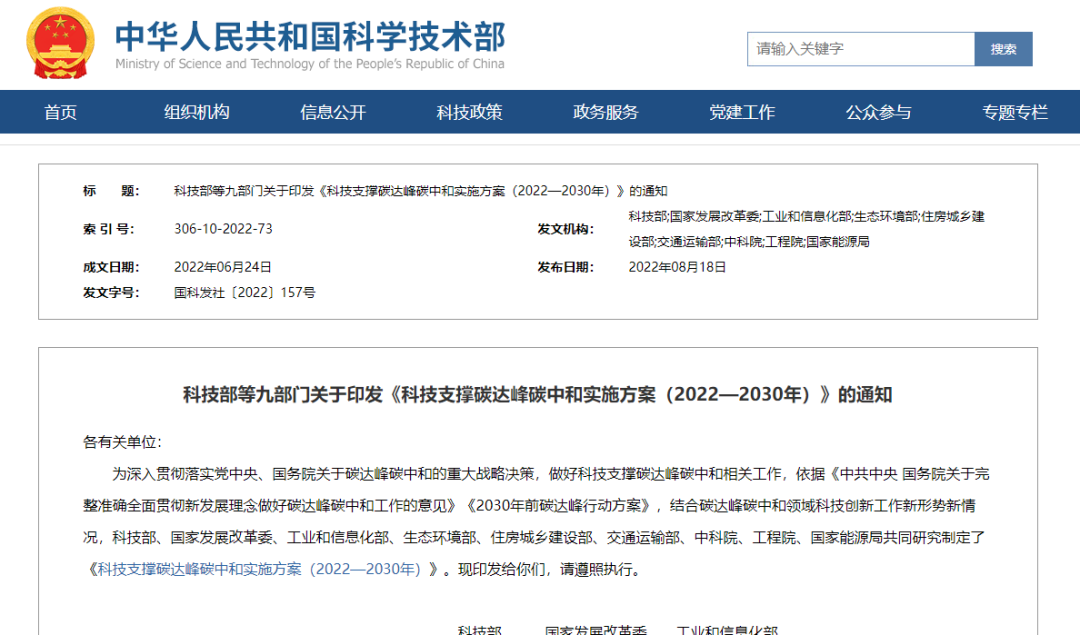Click the index number 306-10-2022-73
This screenshot has width=1080, height=635.
click(223, 229)
